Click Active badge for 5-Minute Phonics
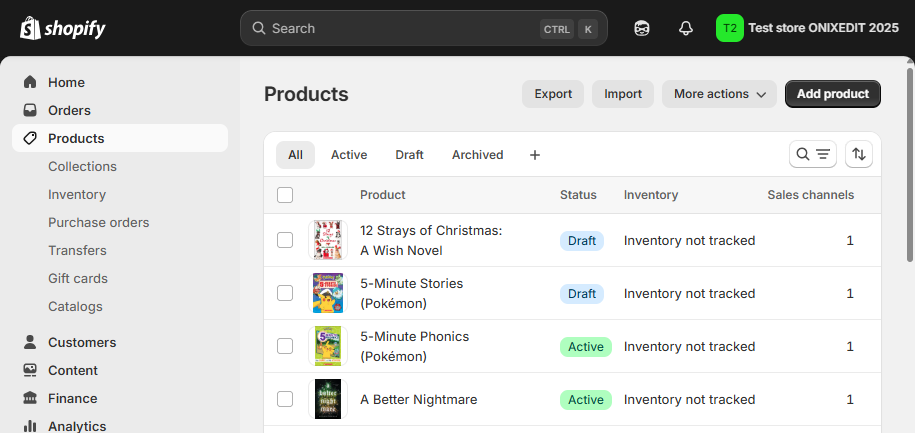 (586, 347)
